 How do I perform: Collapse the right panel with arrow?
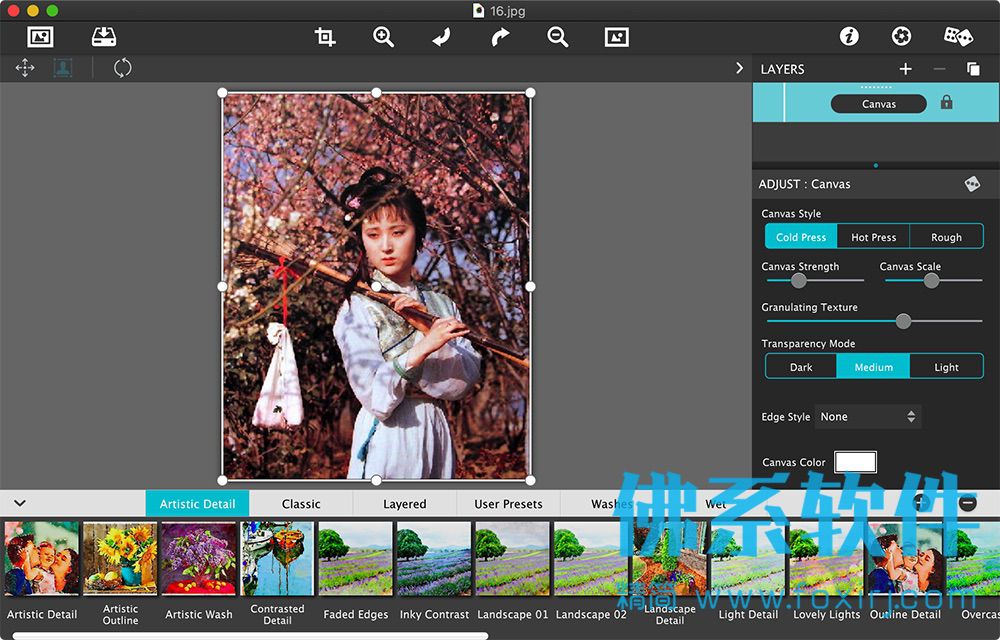pos(739,68)
